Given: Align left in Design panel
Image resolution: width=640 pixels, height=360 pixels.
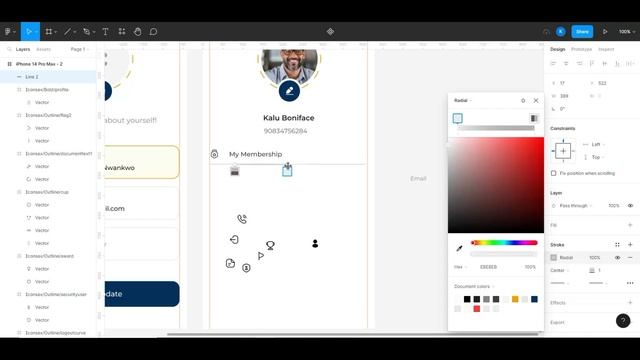Looking at the screenshot, I should coord(553,64).
